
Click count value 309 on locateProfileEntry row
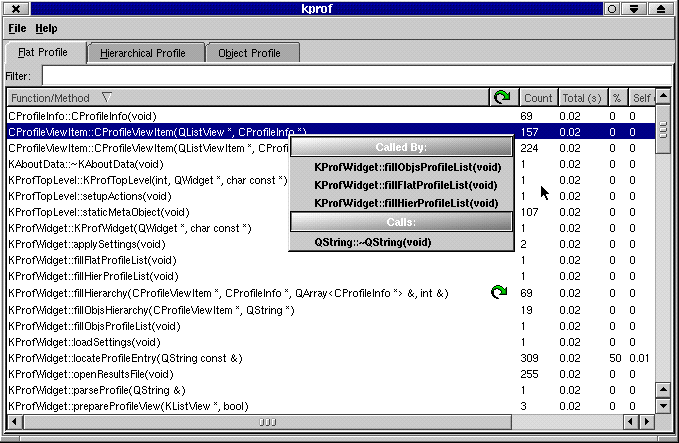(529, 358)
